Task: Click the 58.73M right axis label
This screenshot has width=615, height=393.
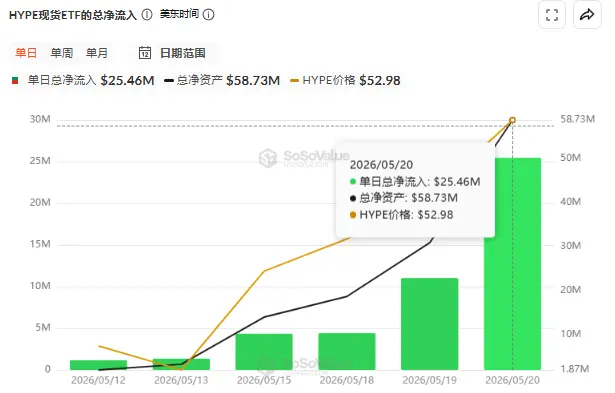Action: pyautogui.click(x=577, y=119)
